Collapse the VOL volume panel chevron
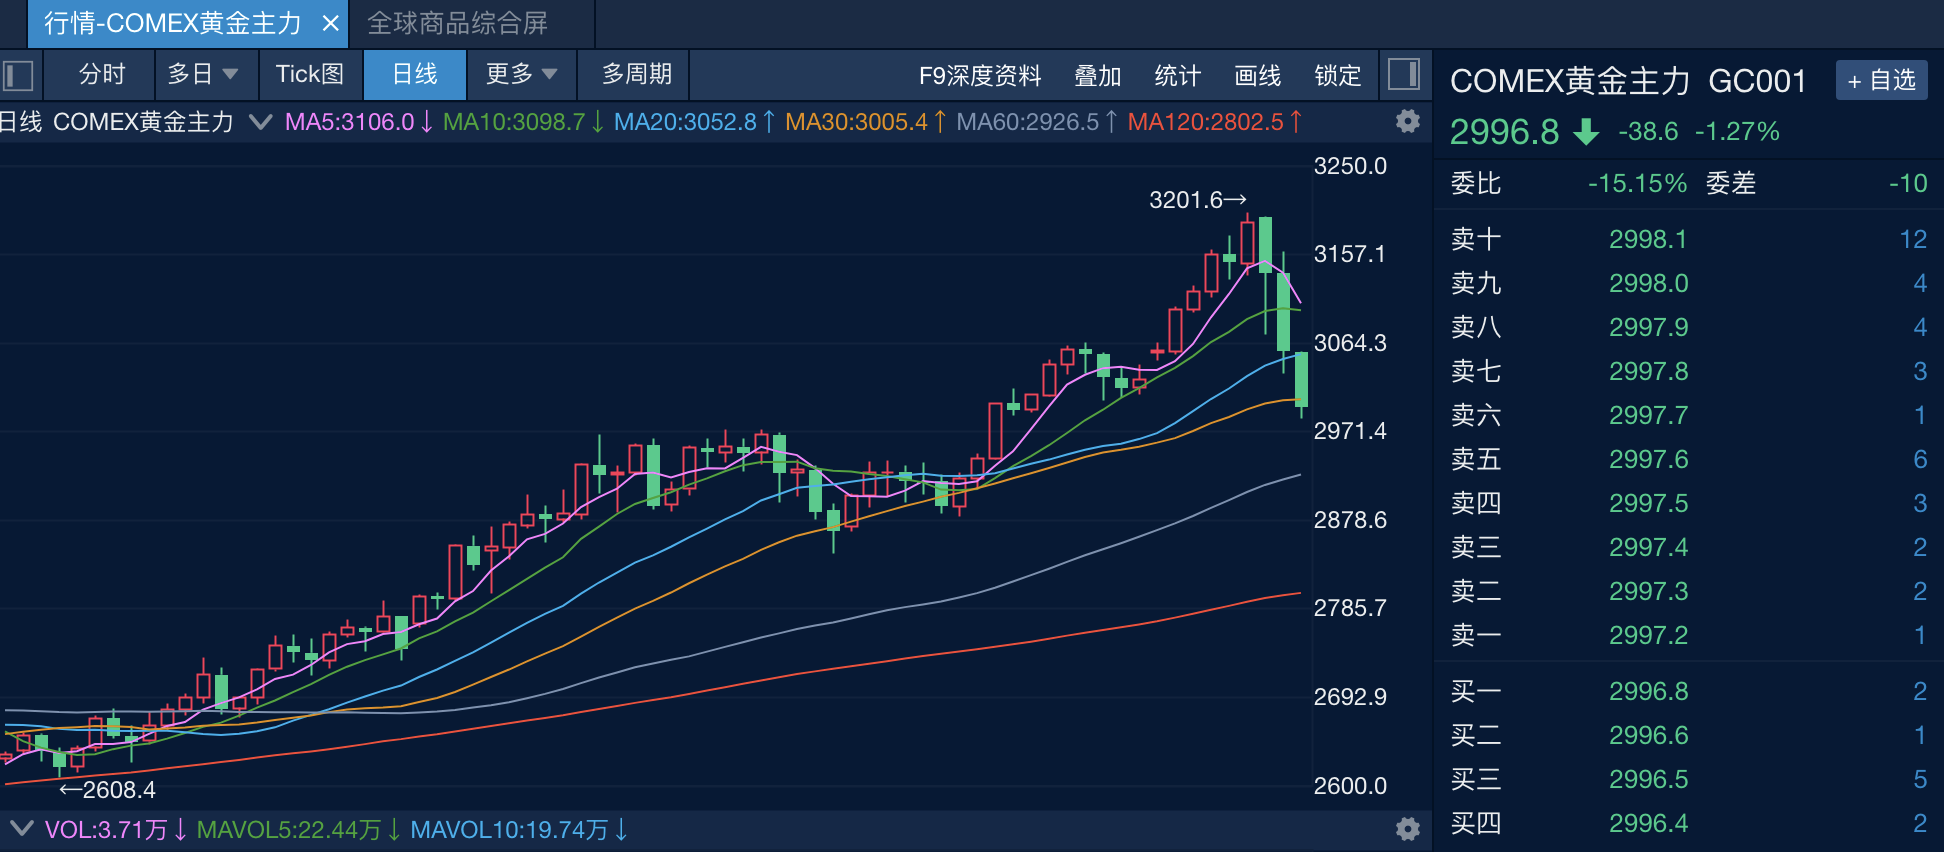 pyautogui.click(x=21, y=829)
